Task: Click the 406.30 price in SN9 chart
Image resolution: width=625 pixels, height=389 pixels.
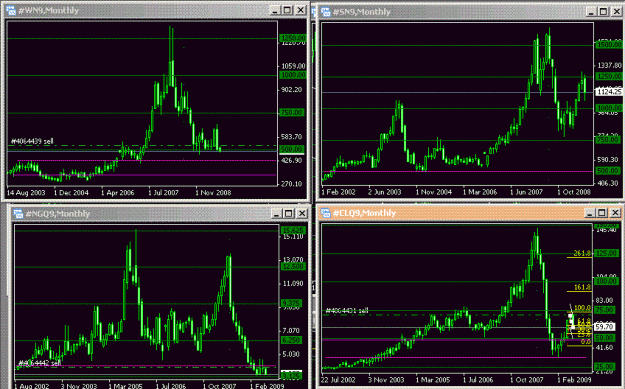Action: [x=607, y=183]
